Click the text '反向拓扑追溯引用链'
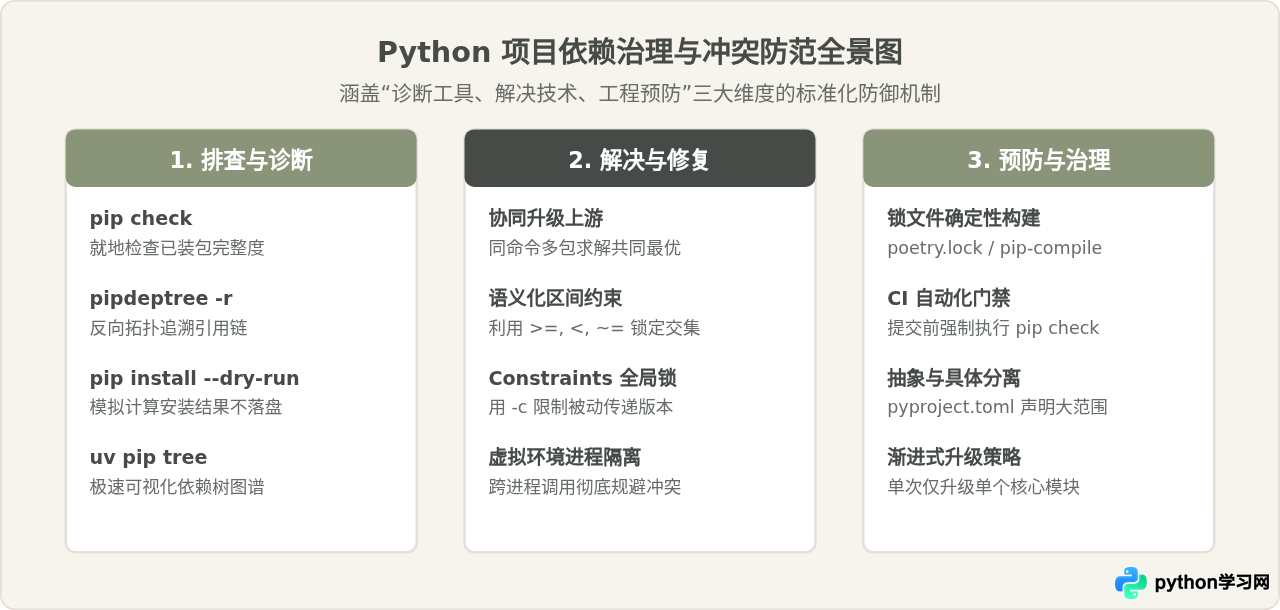This screenshot has height=610, width=1280. (168, 328)
